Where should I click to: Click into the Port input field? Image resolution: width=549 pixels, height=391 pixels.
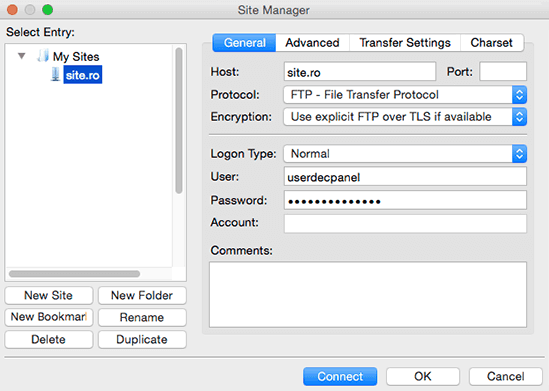click(503, 72)
